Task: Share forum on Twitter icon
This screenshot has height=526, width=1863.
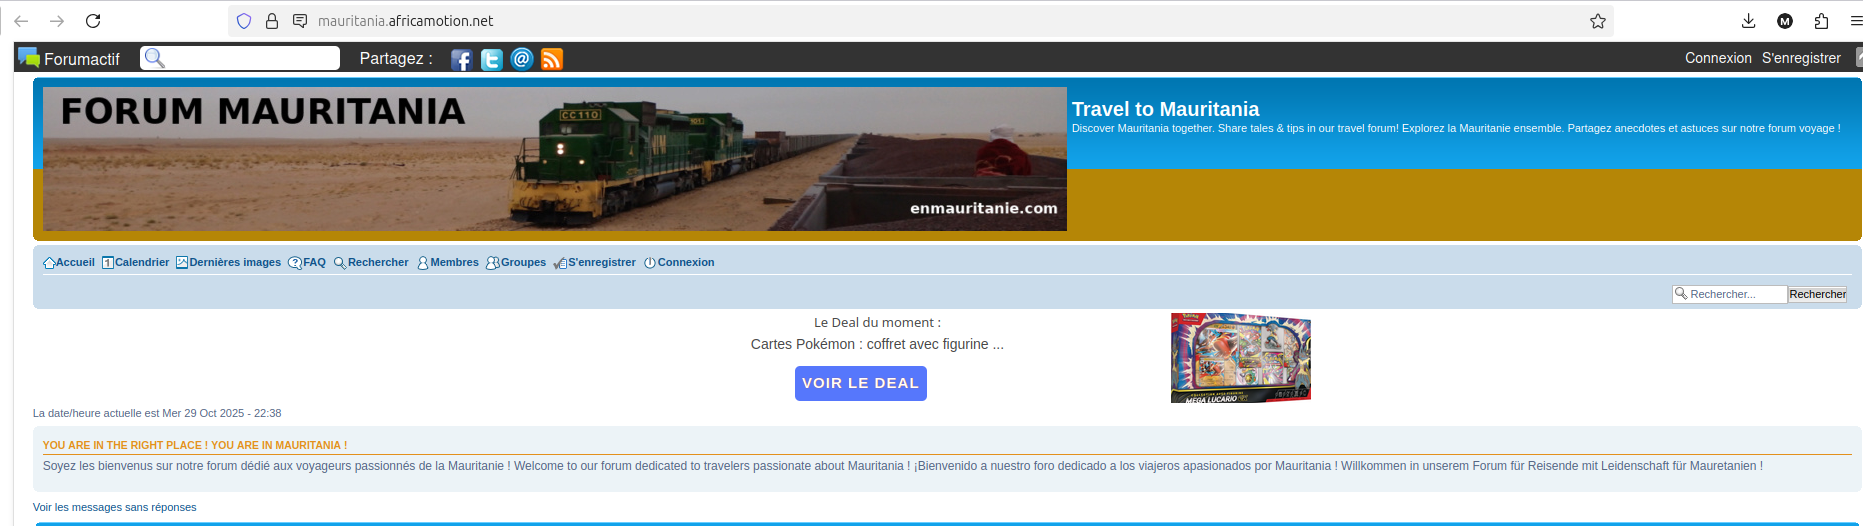Action: [x=492, y=59]
